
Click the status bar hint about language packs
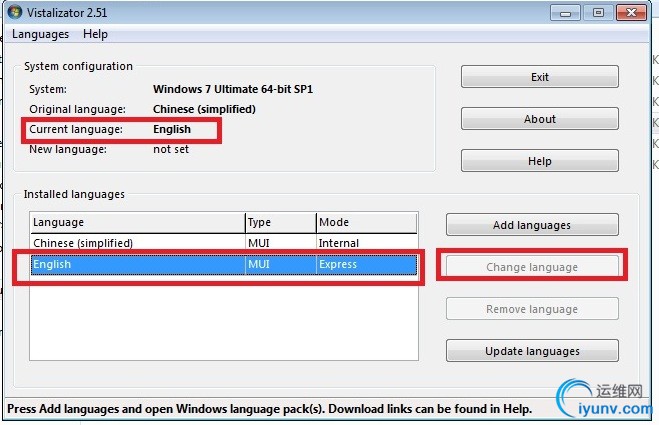(x=270, y=409)
